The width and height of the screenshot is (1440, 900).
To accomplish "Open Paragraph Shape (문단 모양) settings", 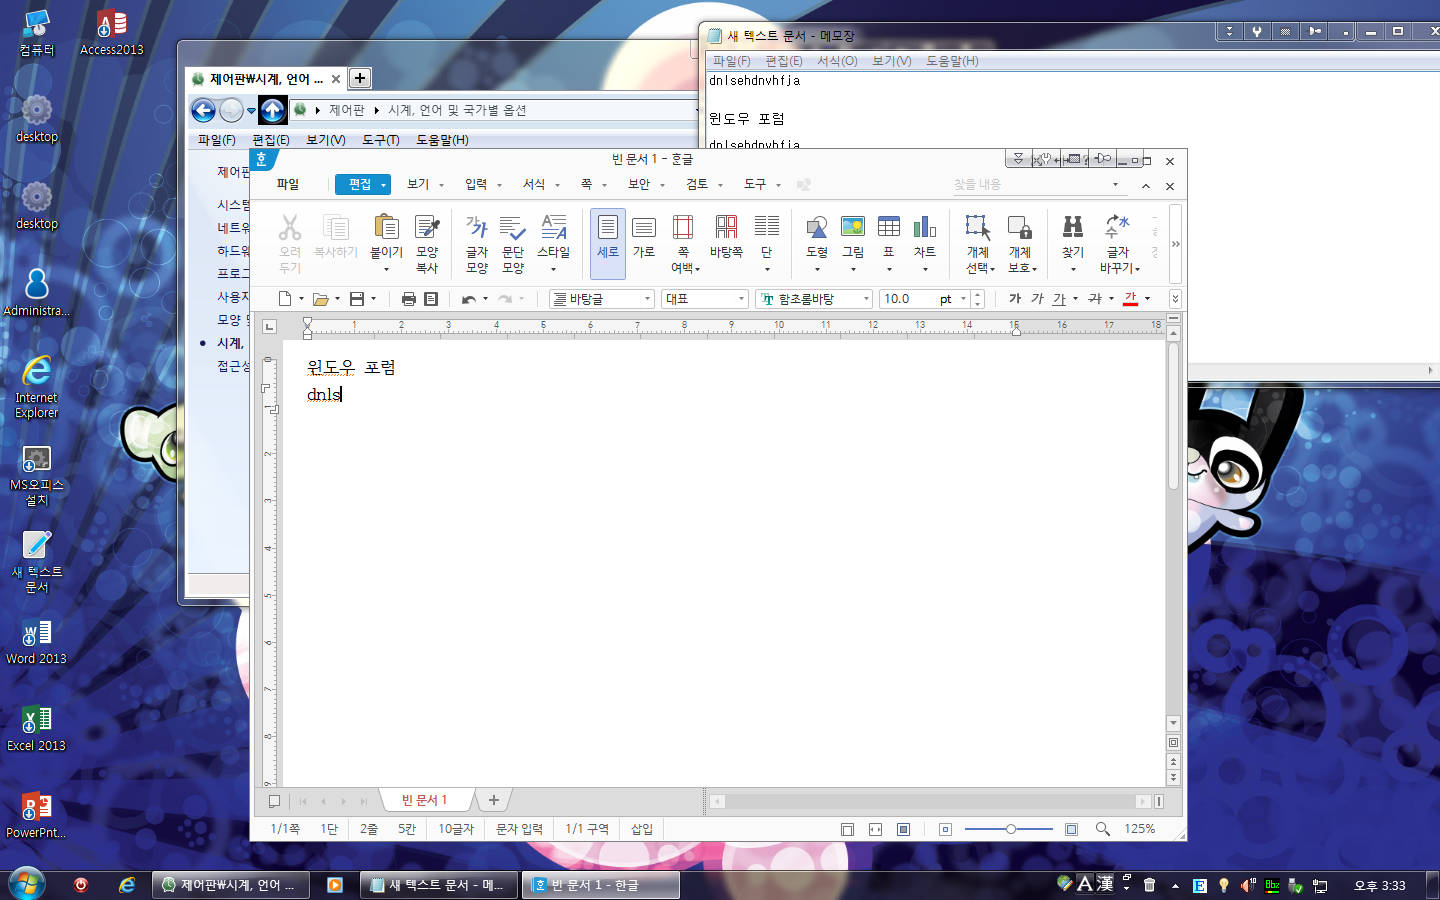I will [x=513, y=243].
